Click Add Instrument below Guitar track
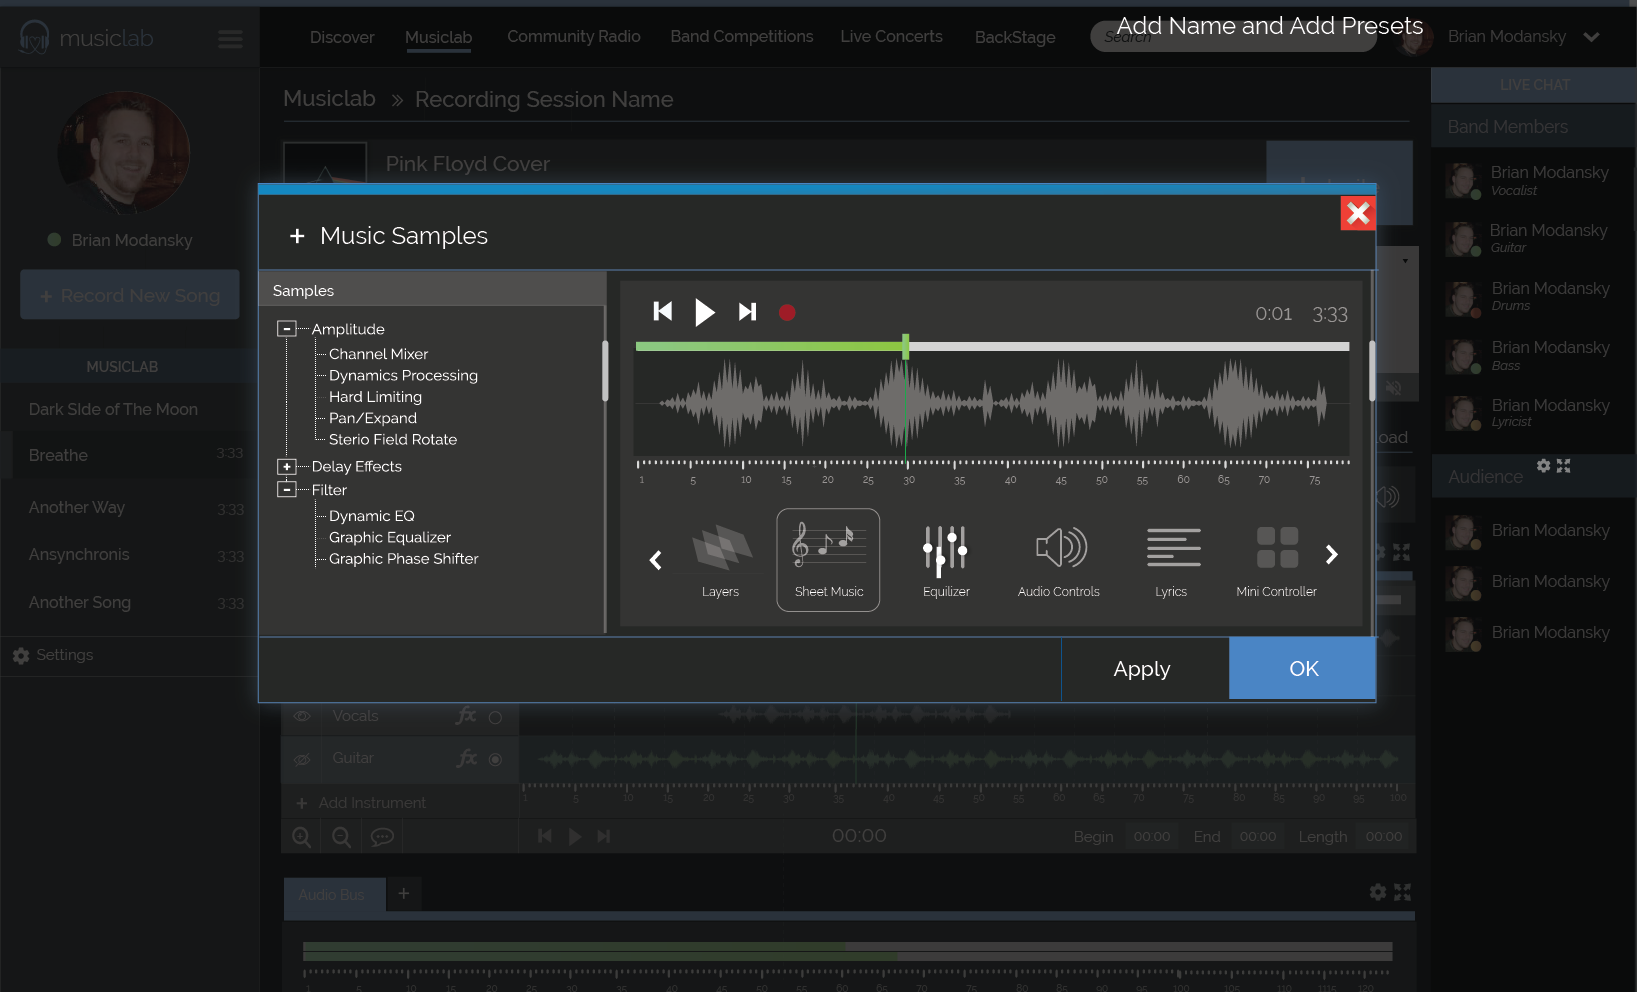The image size is (1637, 992). (362, 803)
